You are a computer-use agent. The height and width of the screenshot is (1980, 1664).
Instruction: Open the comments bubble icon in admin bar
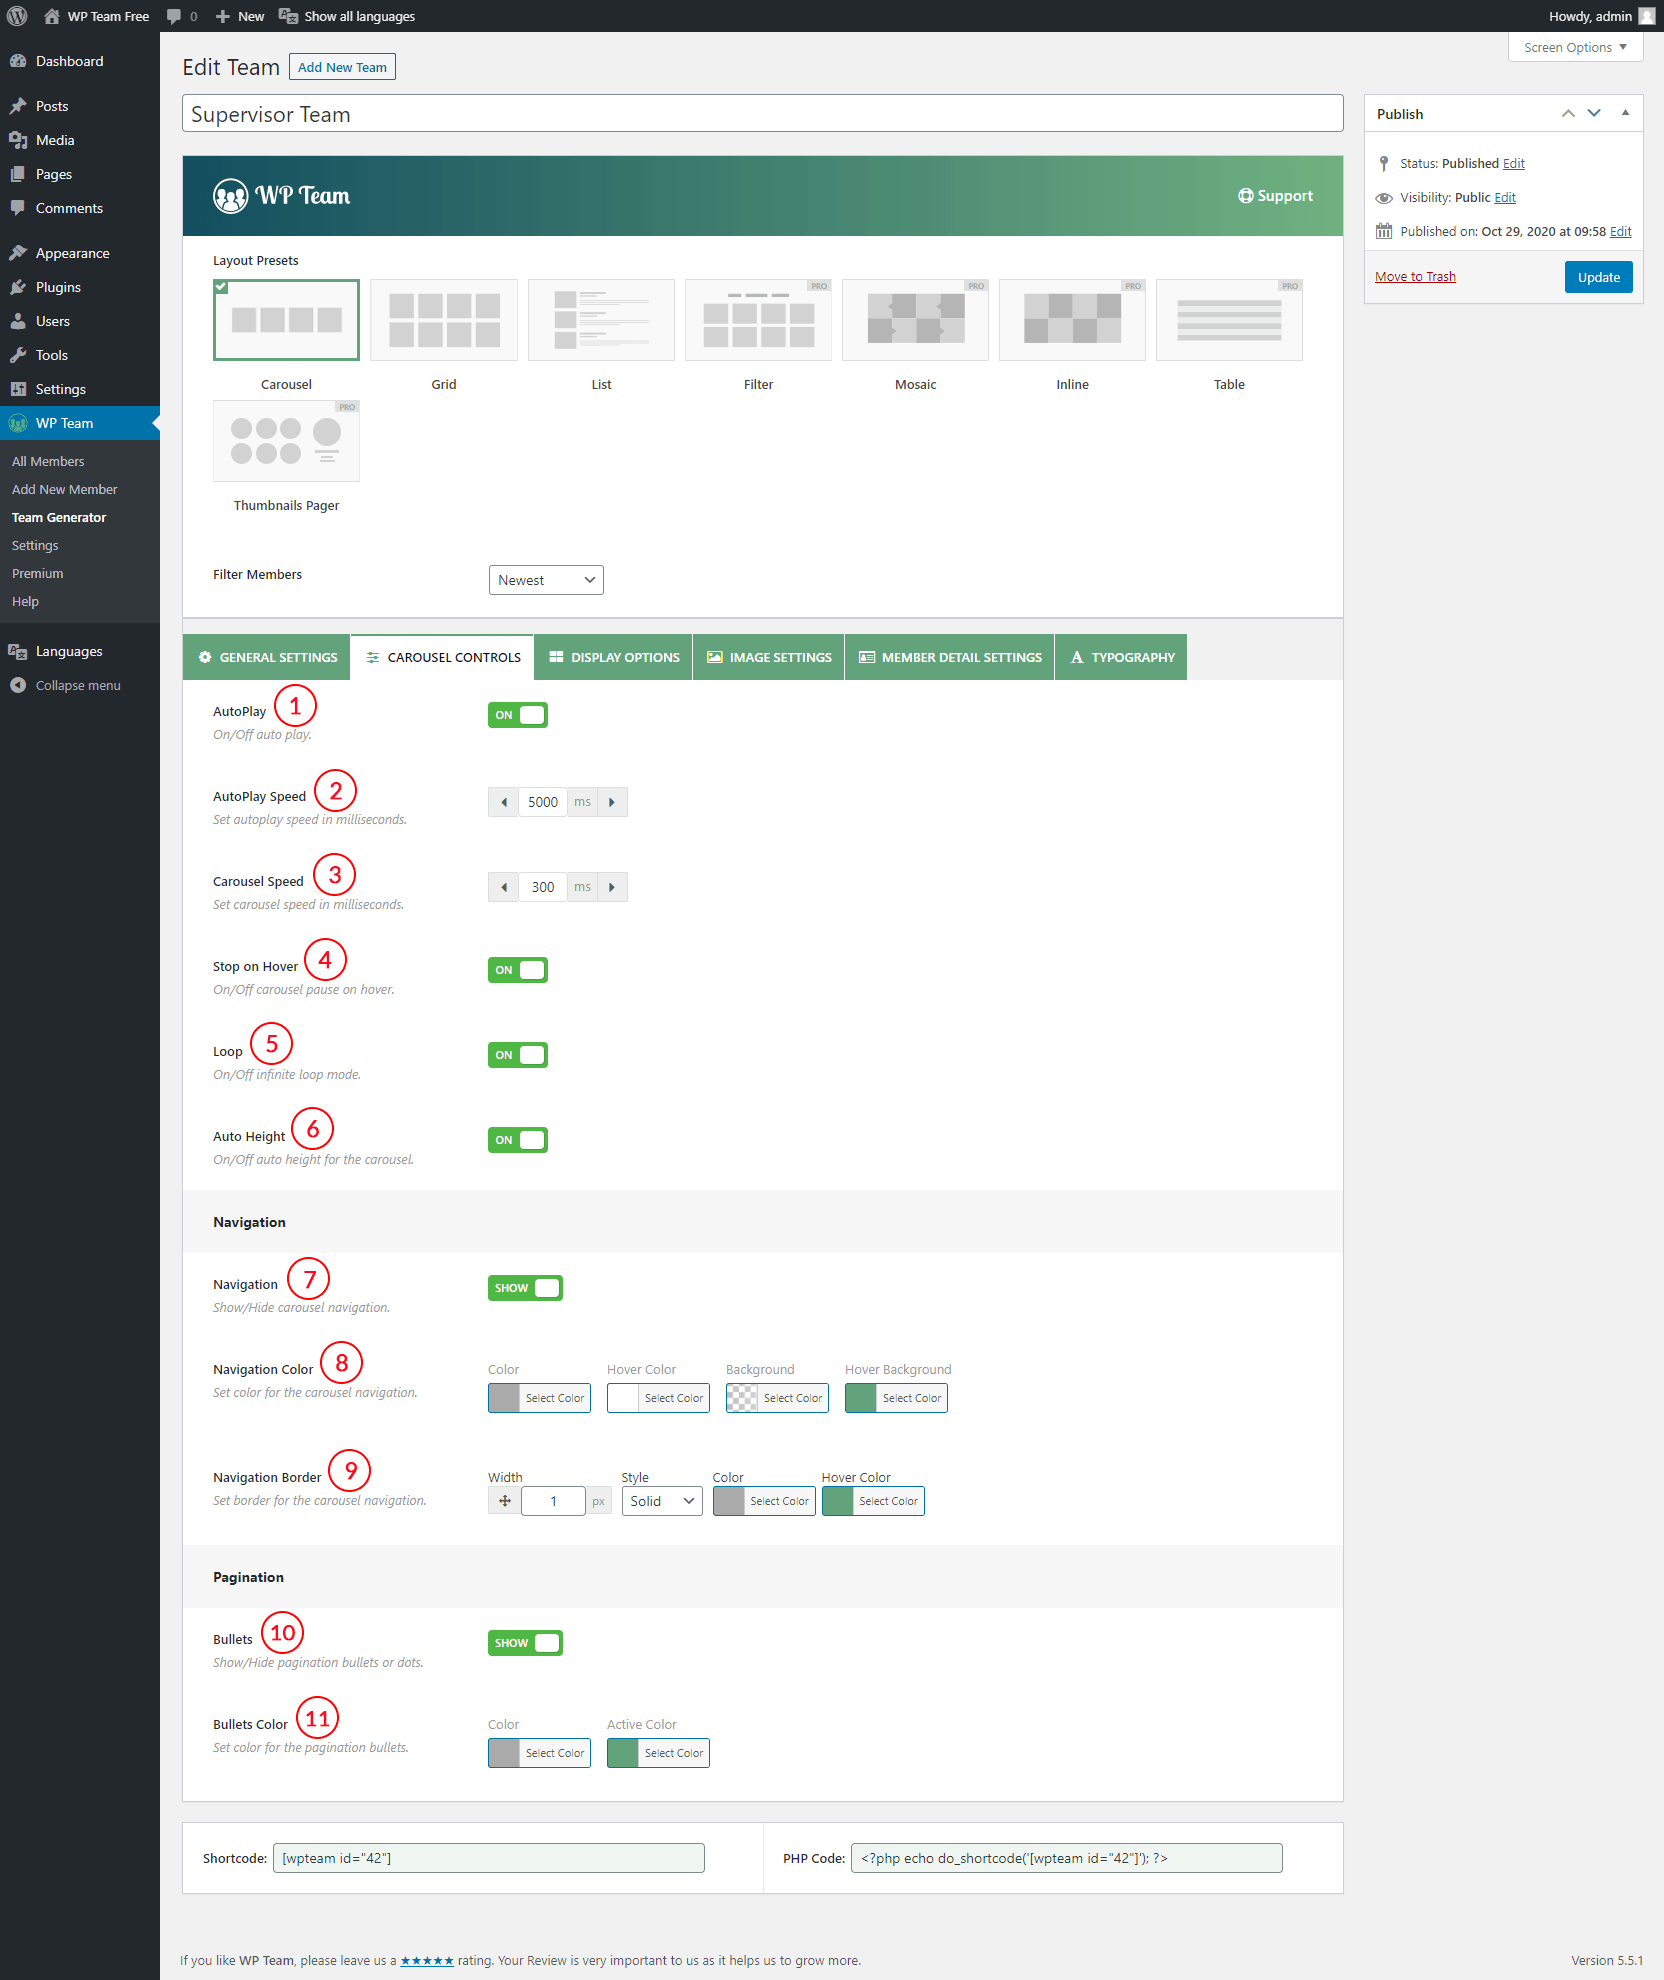[x=174, y=16]
